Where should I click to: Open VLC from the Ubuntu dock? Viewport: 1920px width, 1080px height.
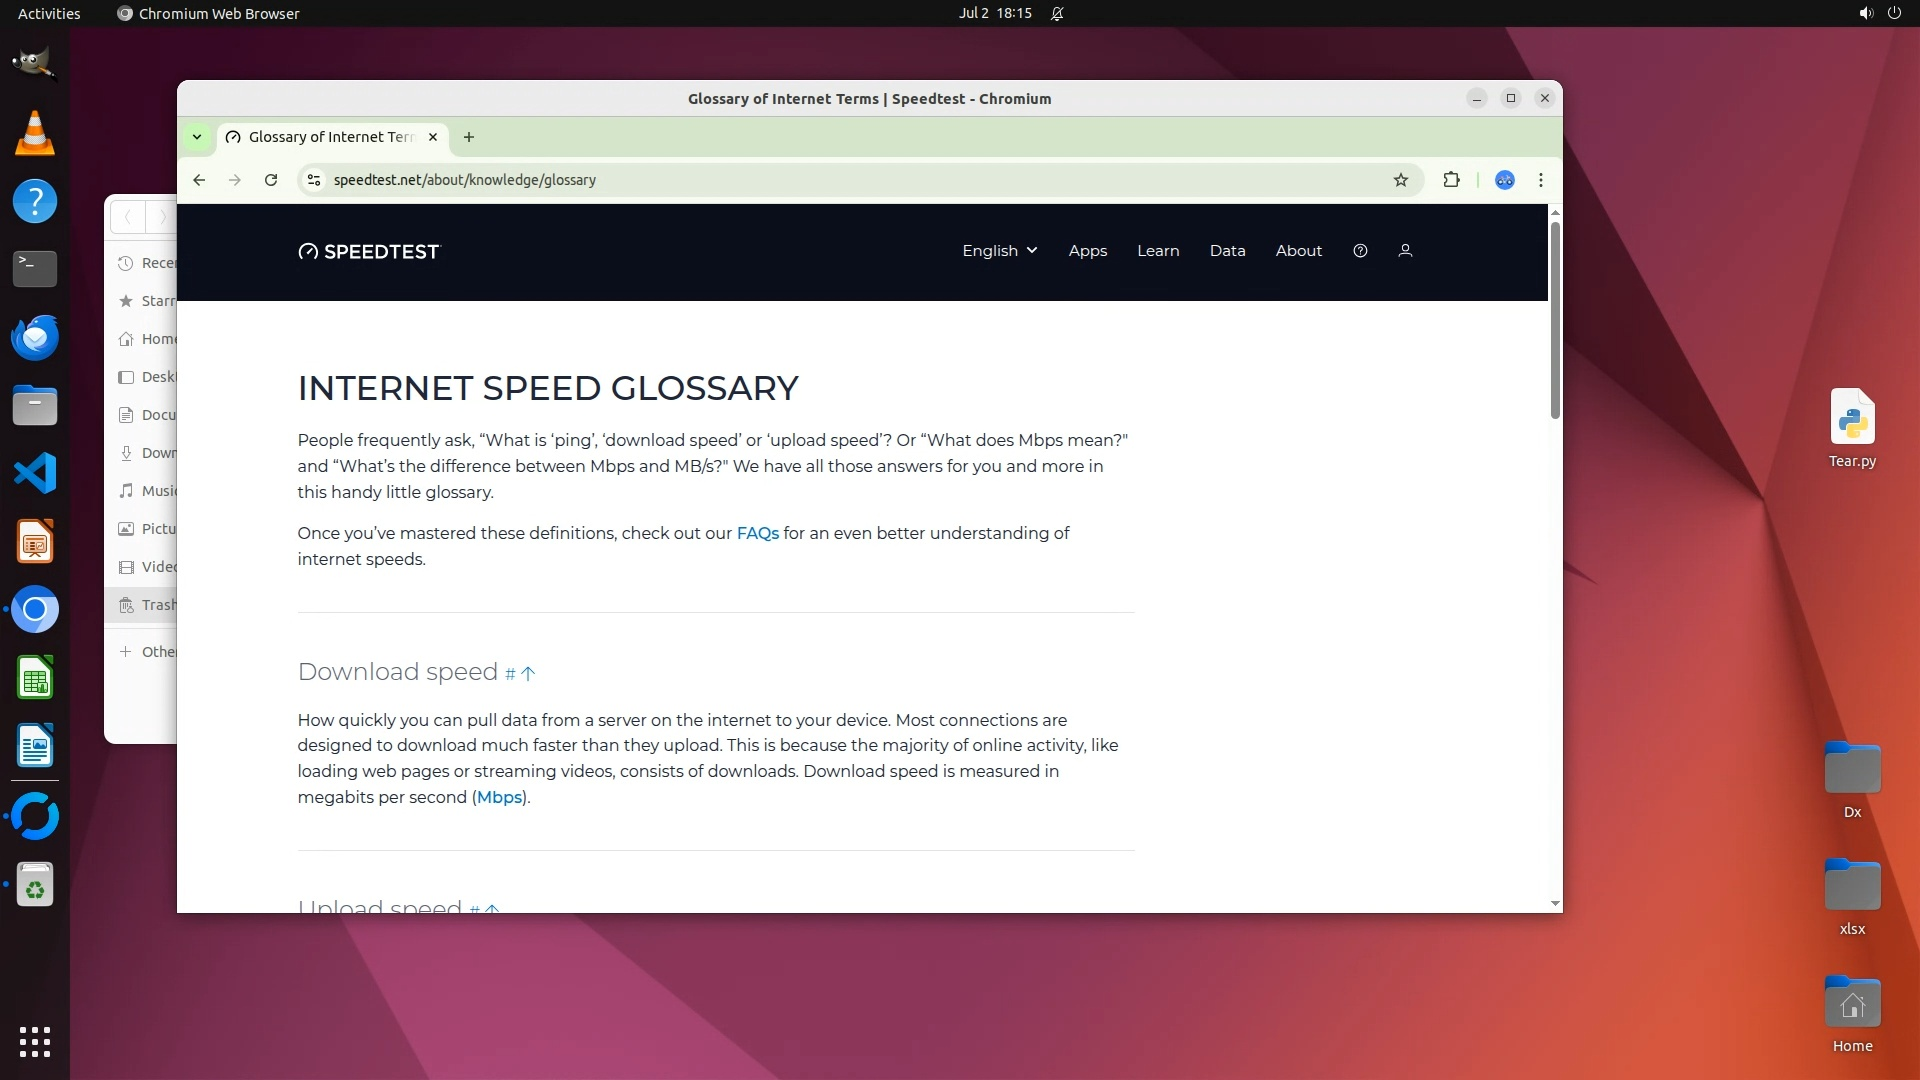tap(35, 133)
